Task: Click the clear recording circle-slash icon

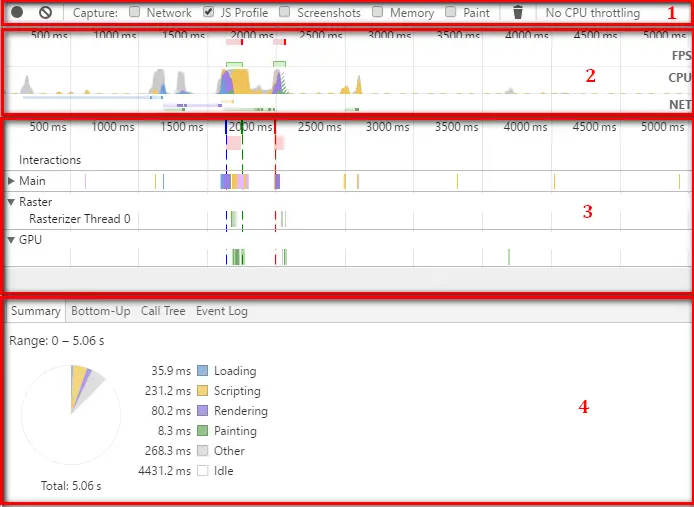Action: (45, 12)
